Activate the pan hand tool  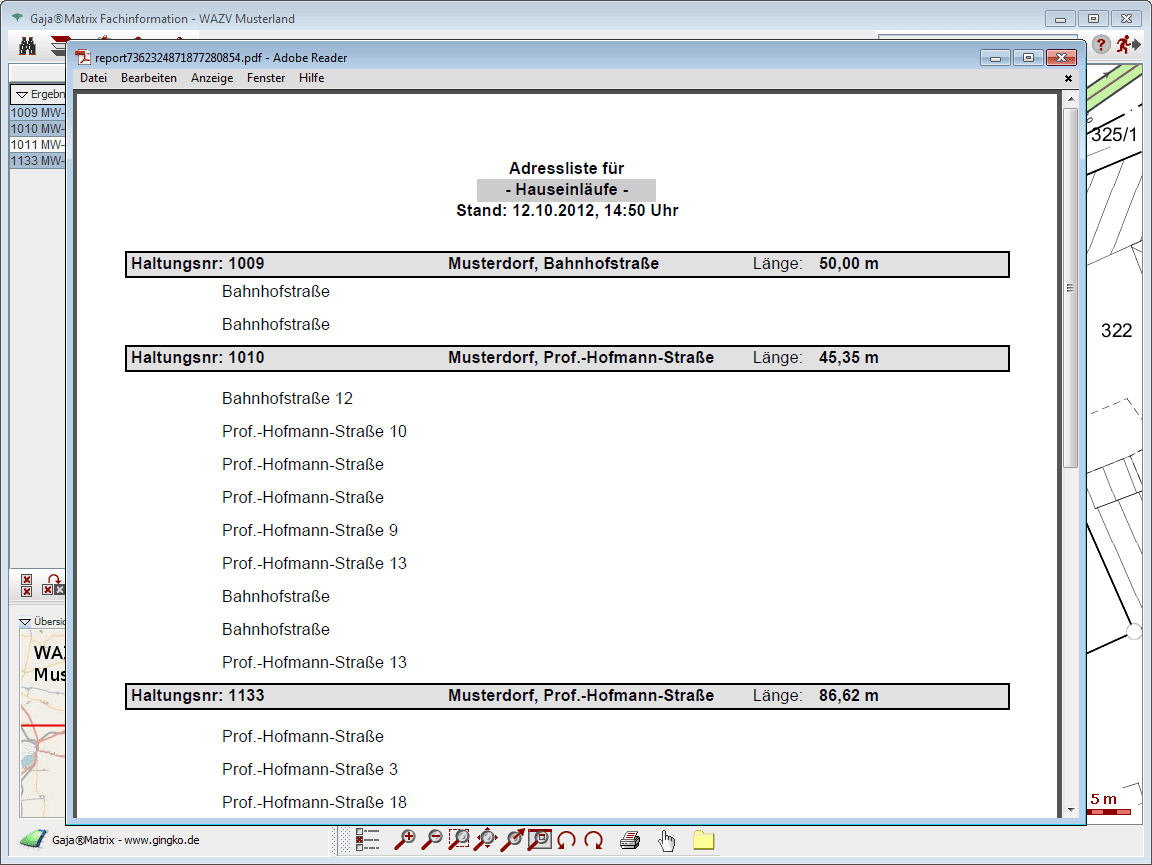pos(667,840)
